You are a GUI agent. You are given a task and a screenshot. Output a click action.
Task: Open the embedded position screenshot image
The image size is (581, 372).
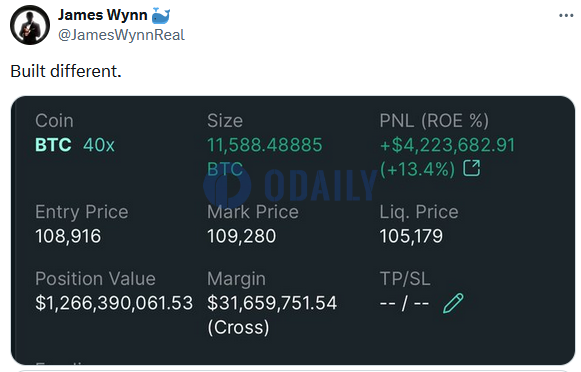293,230
